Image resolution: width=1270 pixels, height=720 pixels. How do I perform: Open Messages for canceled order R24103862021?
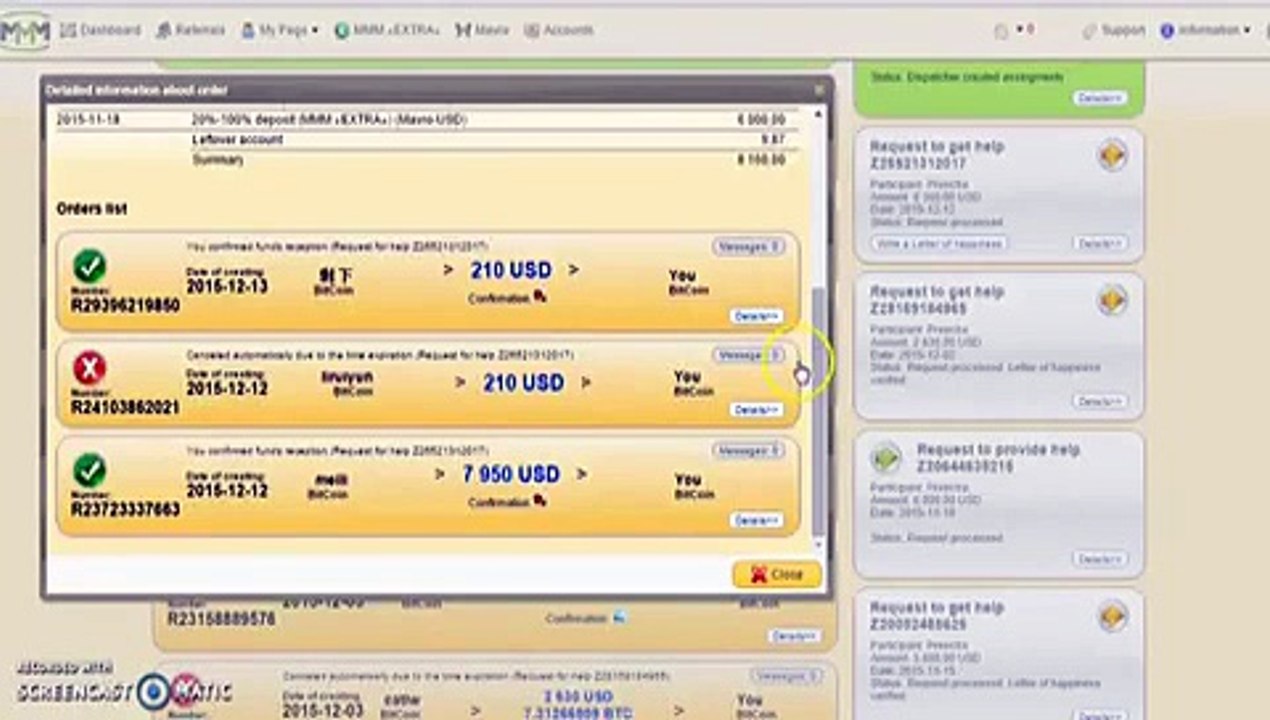[748, 355]
